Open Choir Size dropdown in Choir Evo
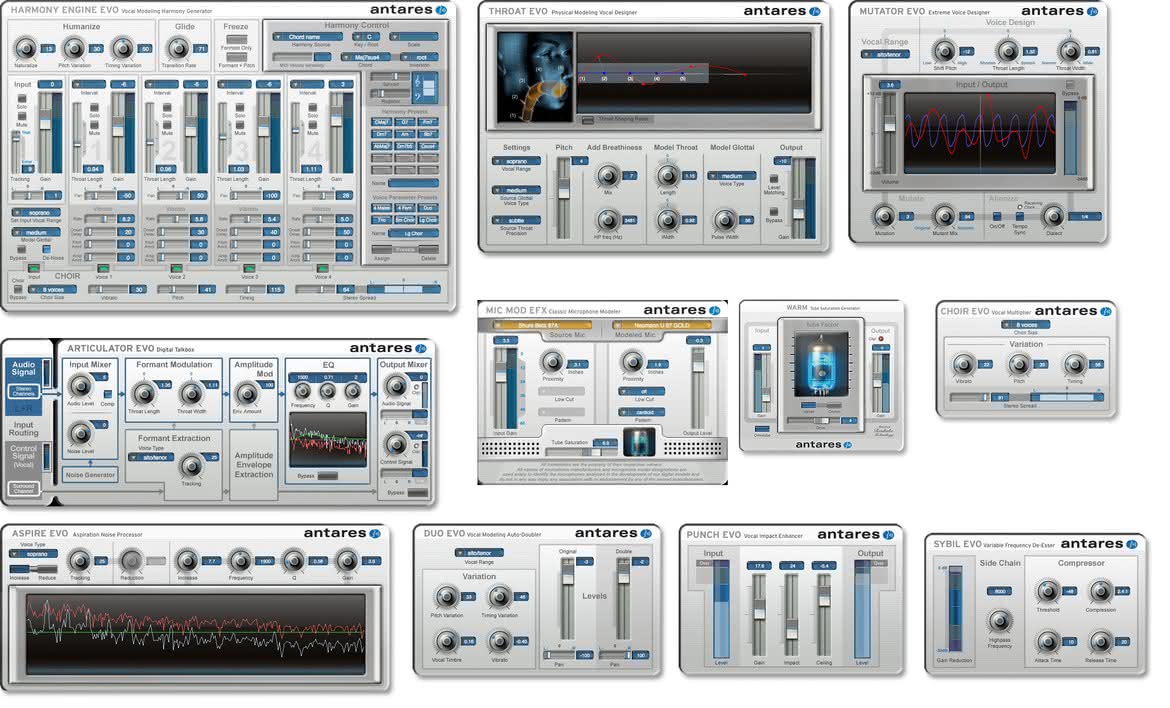Image resolution: width=1170 pixels, height=708 pixels. click(x=1026, y=325)
